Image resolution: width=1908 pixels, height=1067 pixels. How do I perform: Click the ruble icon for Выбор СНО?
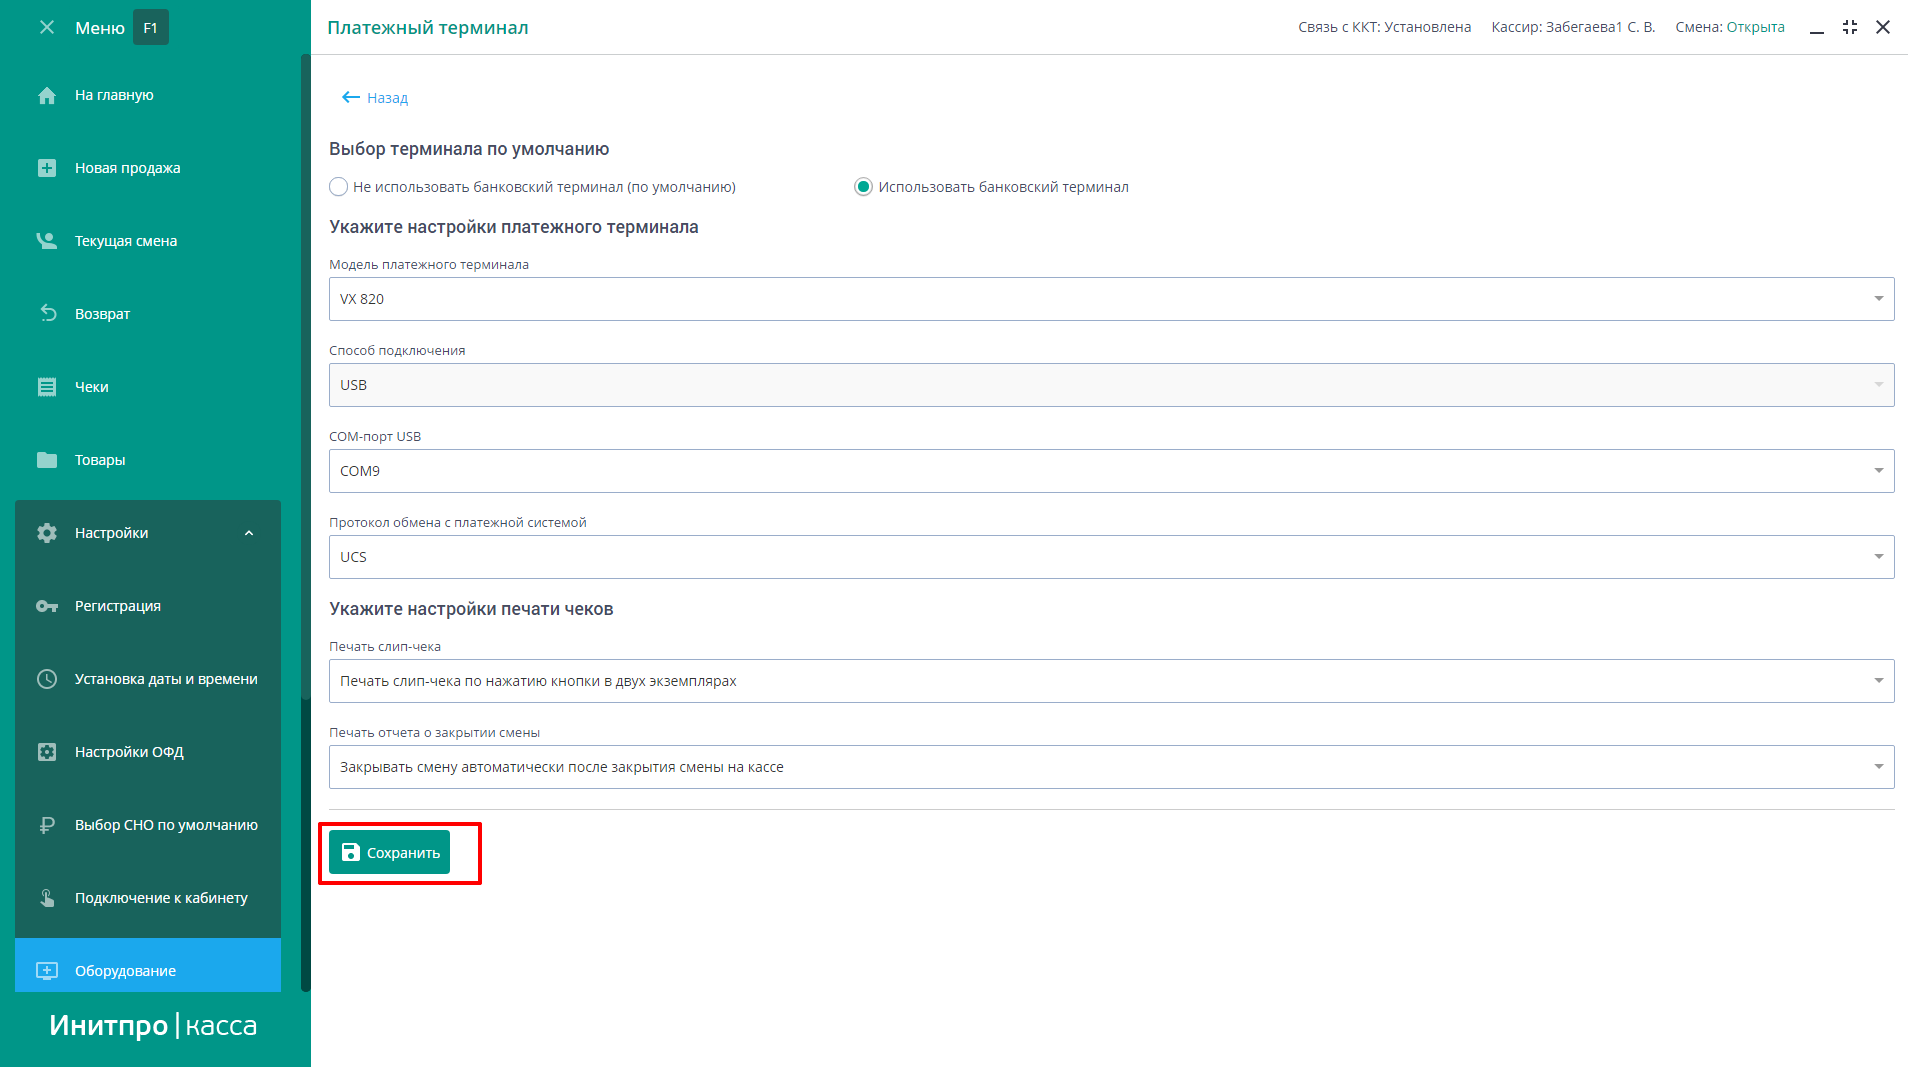pos(47,825)
